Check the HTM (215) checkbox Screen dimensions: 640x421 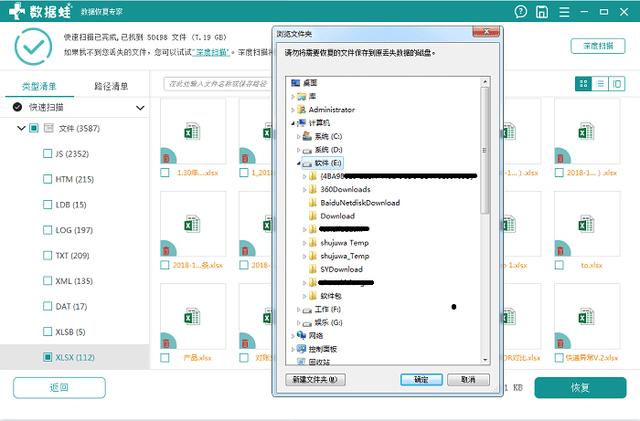(47, 179)
